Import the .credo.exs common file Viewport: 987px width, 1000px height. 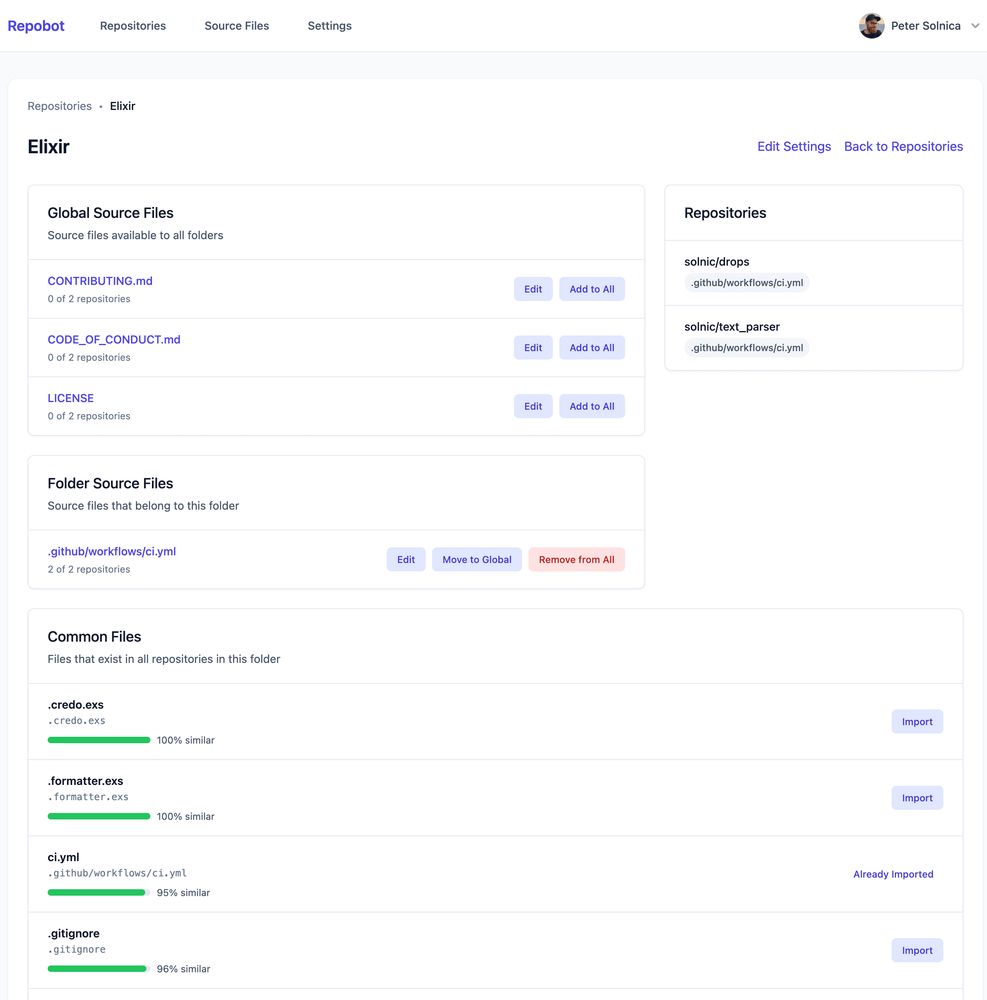coord(917,721)
